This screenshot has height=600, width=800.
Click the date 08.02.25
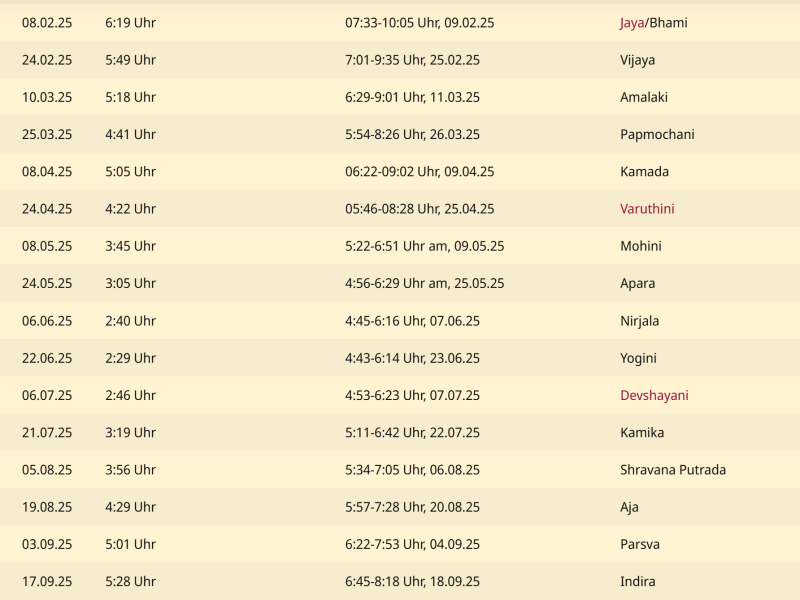point(47,23)
